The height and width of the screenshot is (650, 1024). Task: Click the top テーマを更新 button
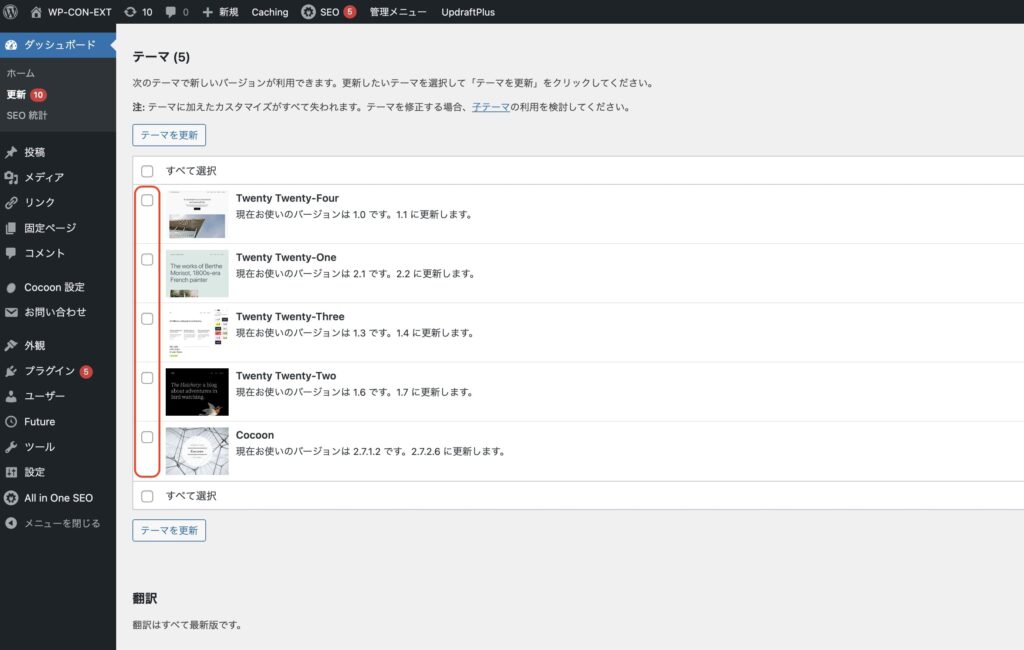(x=169, y=135)
